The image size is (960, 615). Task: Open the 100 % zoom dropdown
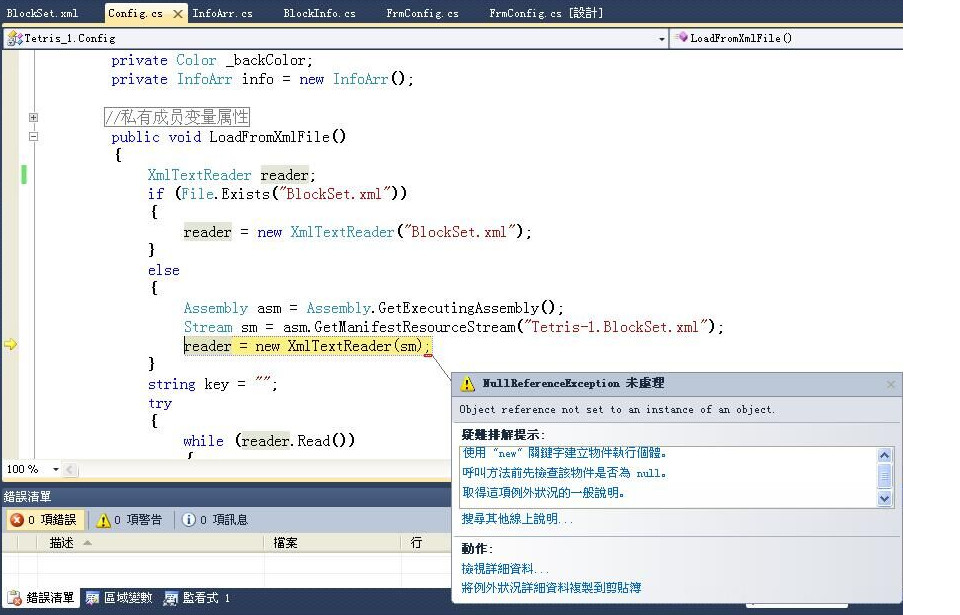pos(56,469)
